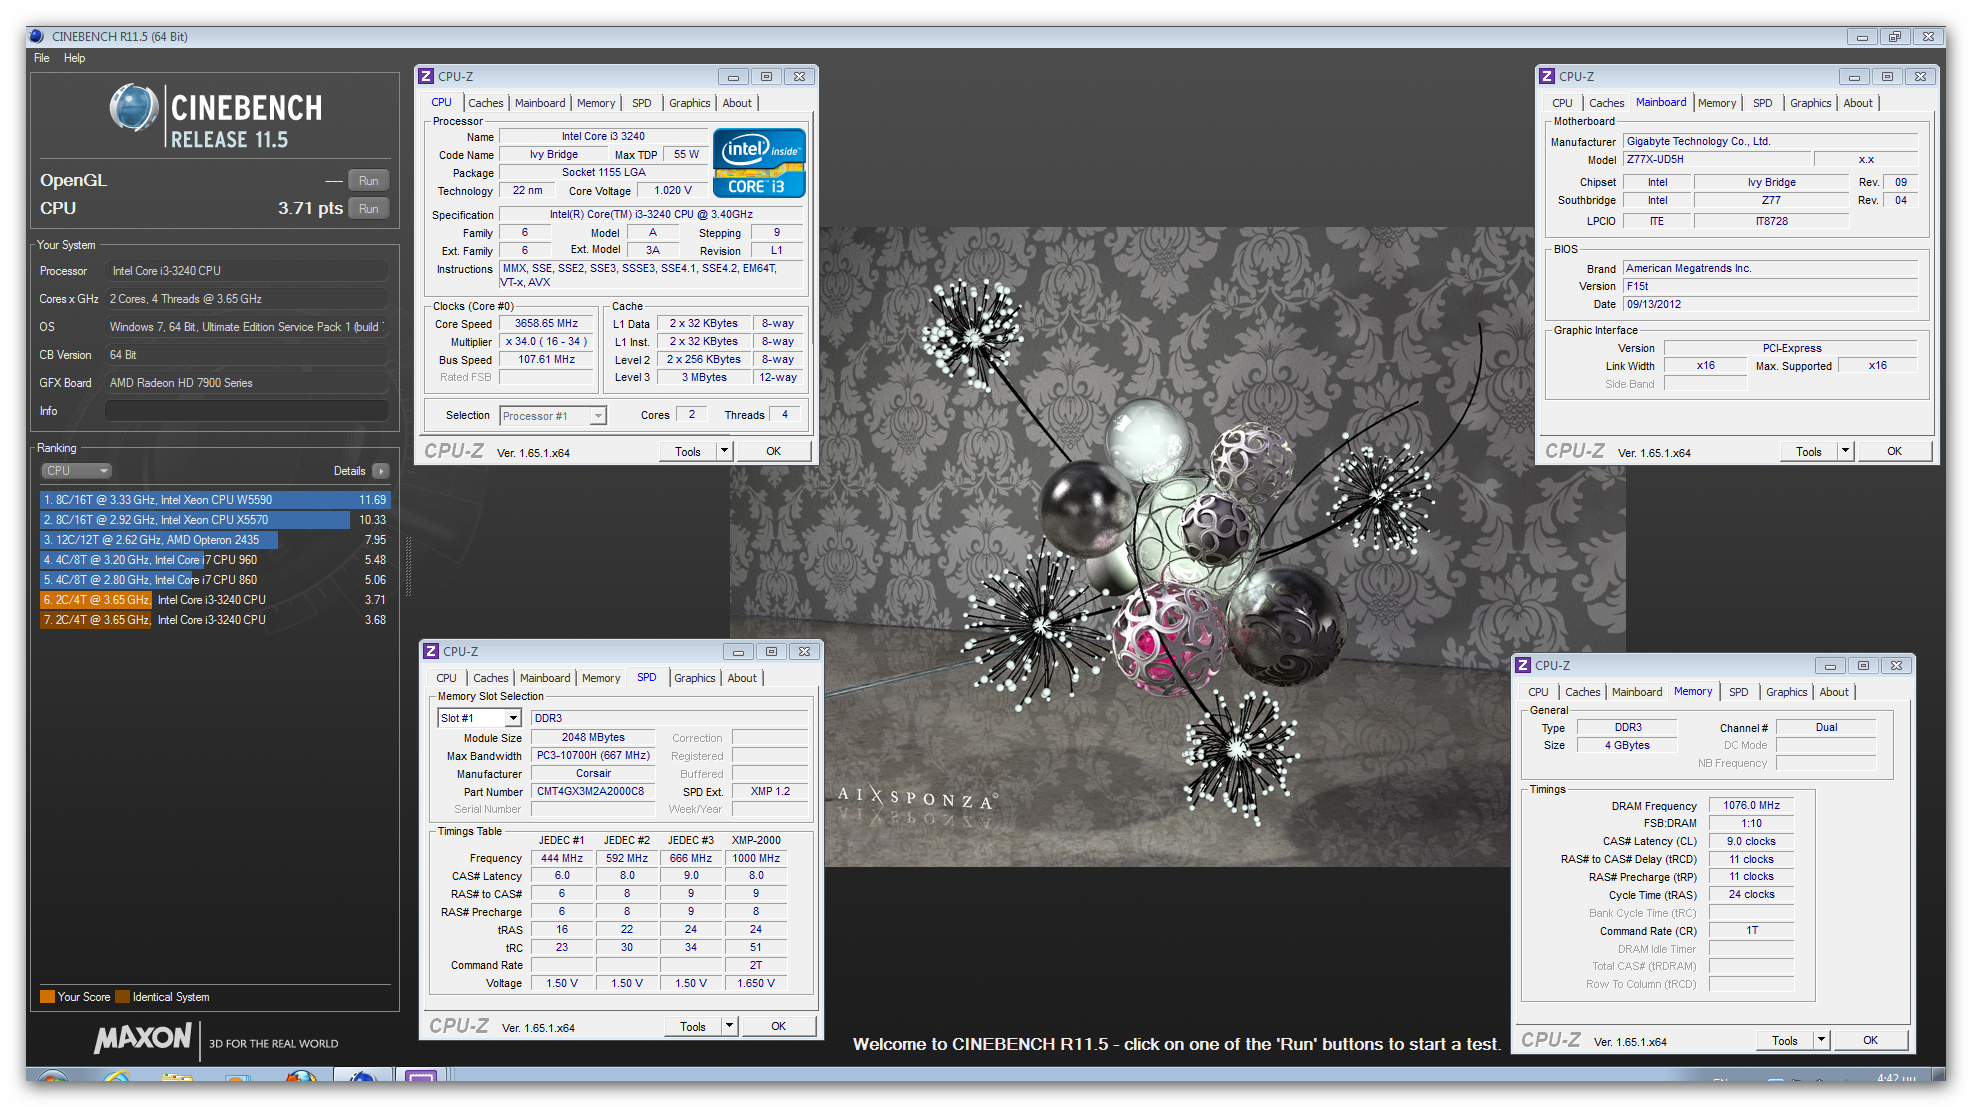Screen dimensions: 1972x1107
Task: Select ranking row 'Intel Core i7 CPU 960'
Action: coord(215,560)
